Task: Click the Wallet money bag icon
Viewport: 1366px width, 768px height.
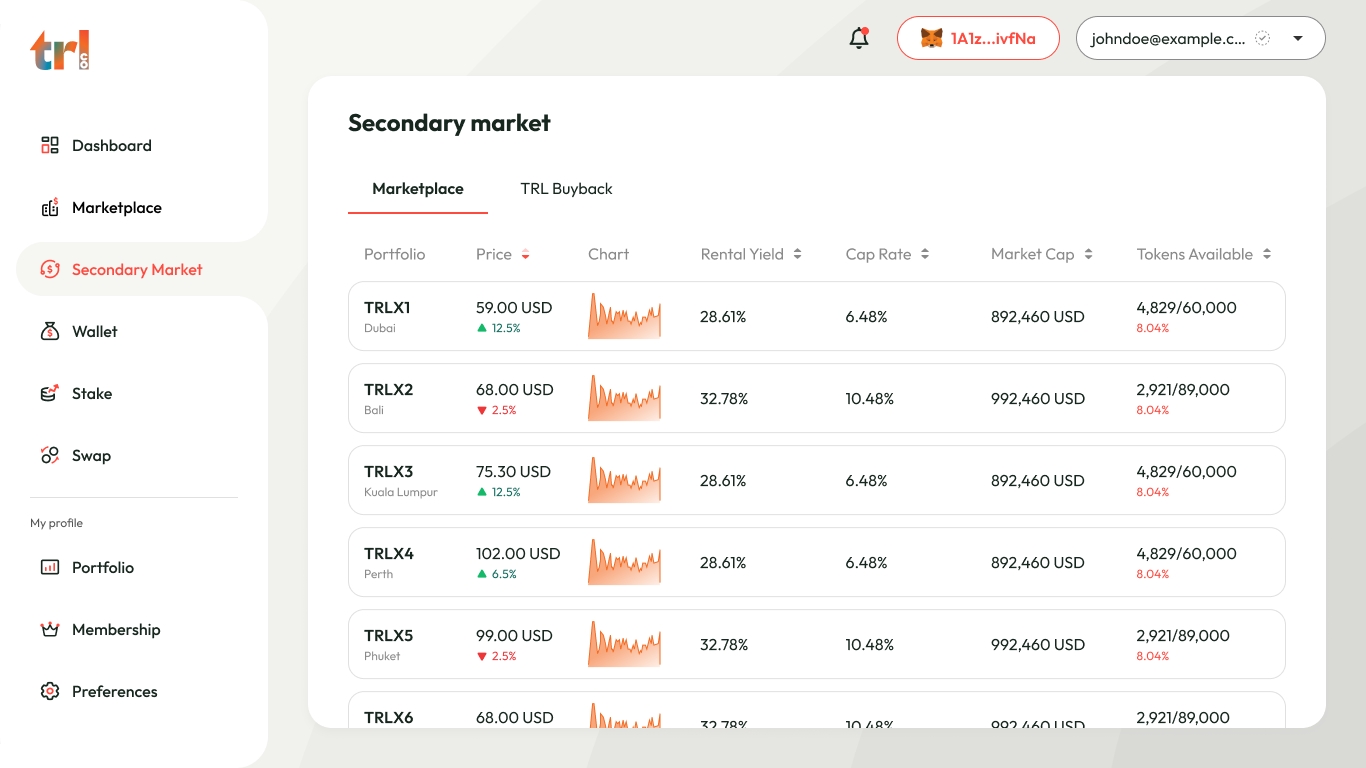Action: [50, 332]
